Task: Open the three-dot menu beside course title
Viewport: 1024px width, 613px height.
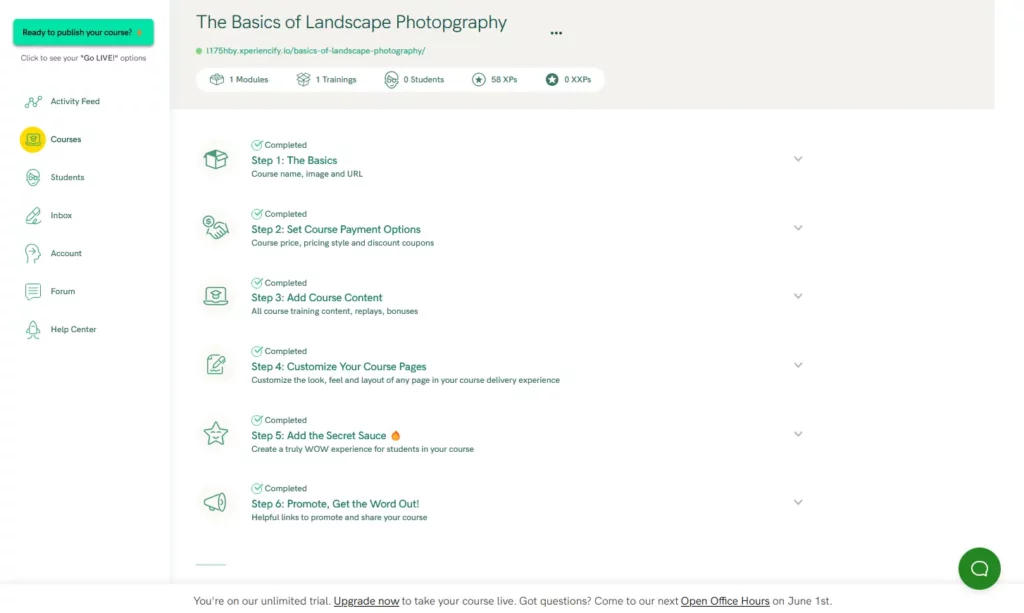Action: [x=556, y=33]
